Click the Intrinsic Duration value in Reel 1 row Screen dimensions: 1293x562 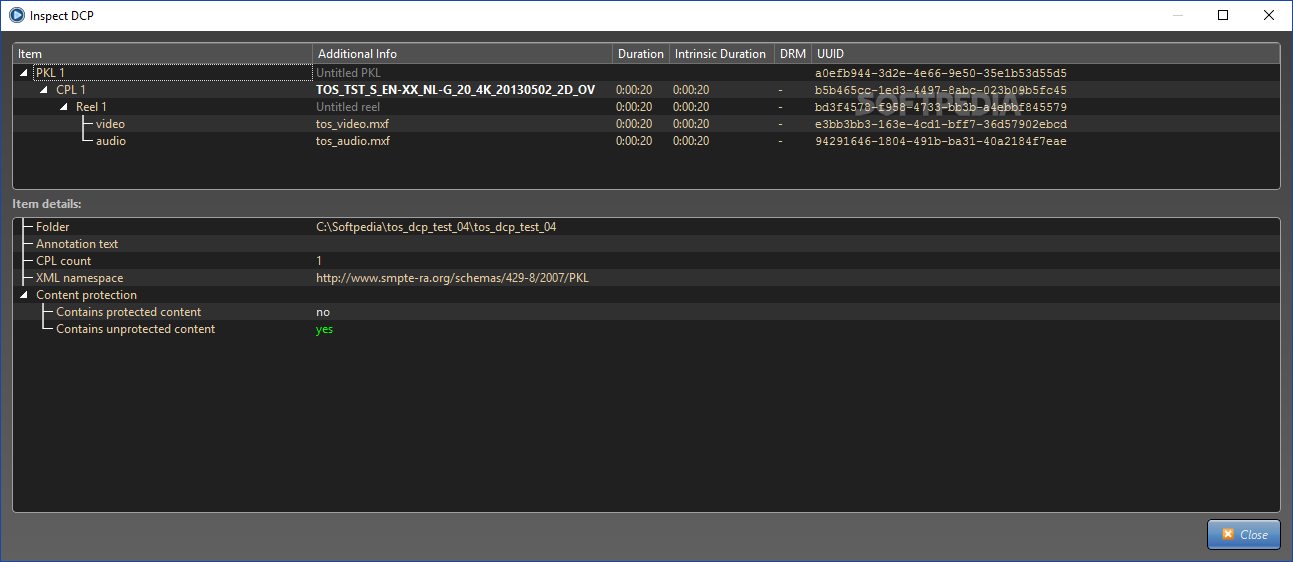[x=691, y=107]
